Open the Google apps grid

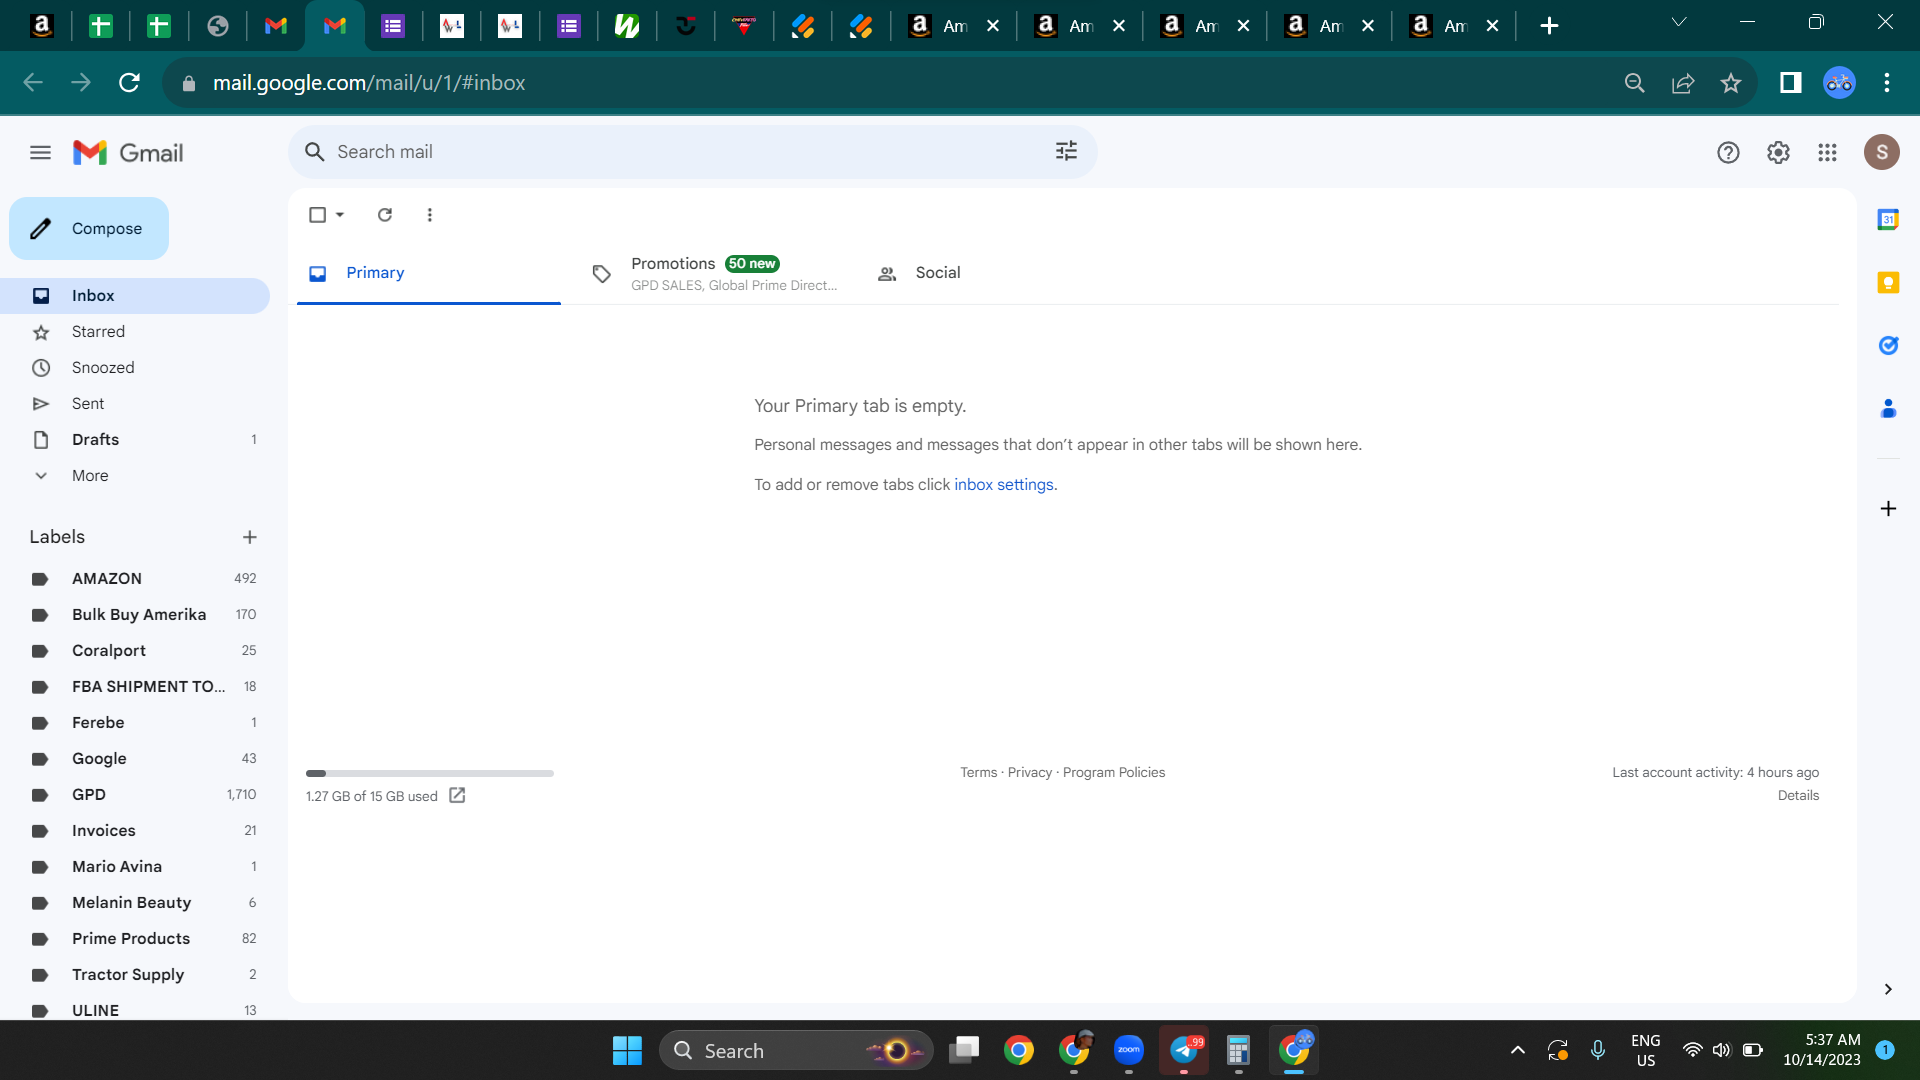[x=1827, y=152]
